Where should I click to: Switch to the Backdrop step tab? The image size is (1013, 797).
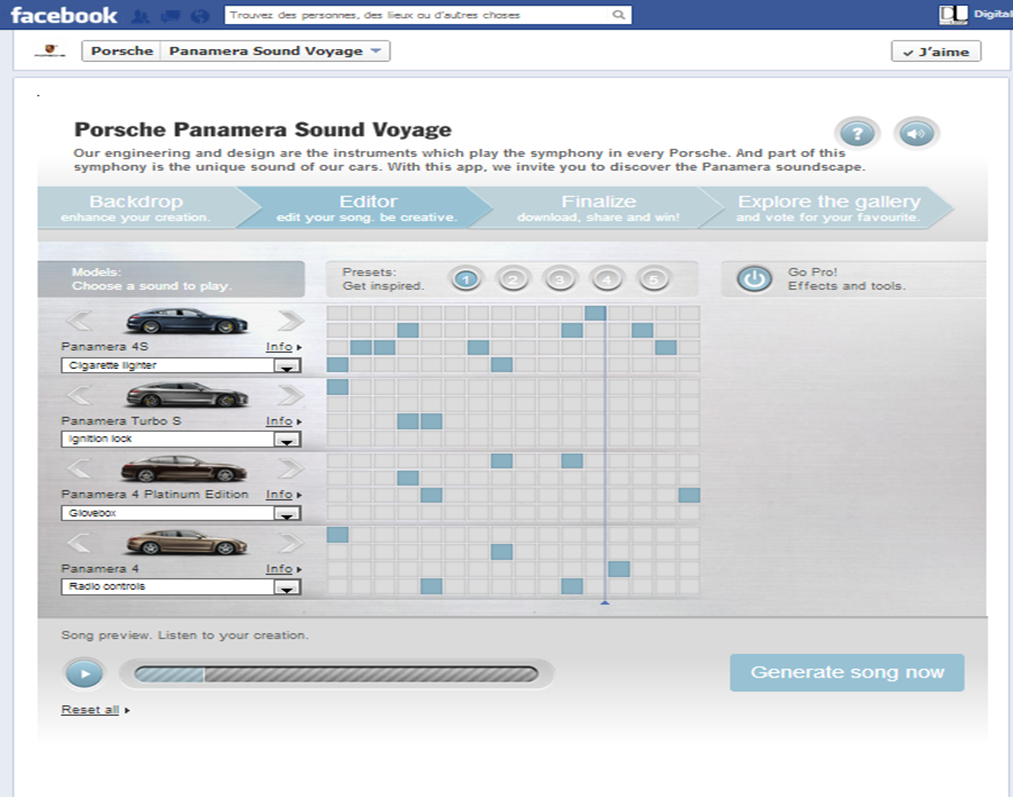pyautogui.click(x=136, y=208)
